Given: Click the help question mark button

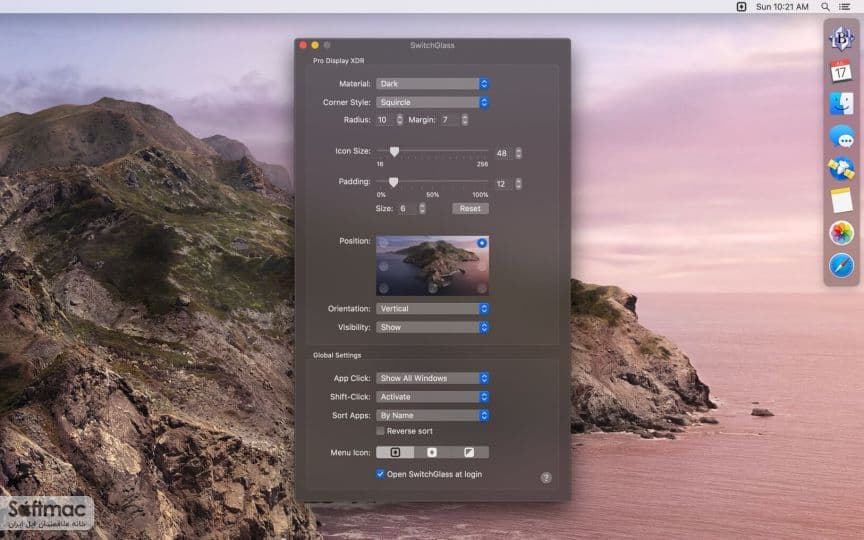Looking at the screenshot, I should pyautogui.click(x=546, y=478).
